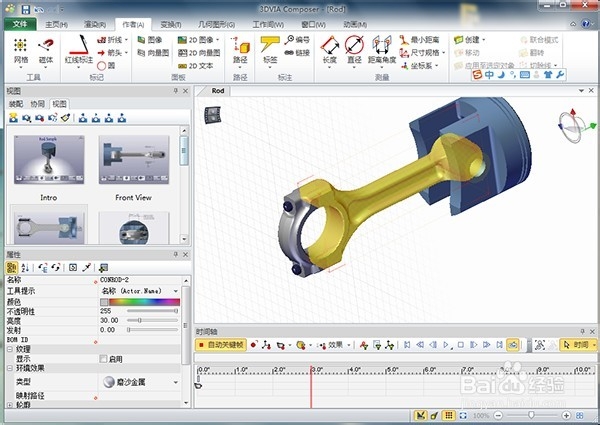Click the 标签 label annotation tool

click(x=270, y=51)
